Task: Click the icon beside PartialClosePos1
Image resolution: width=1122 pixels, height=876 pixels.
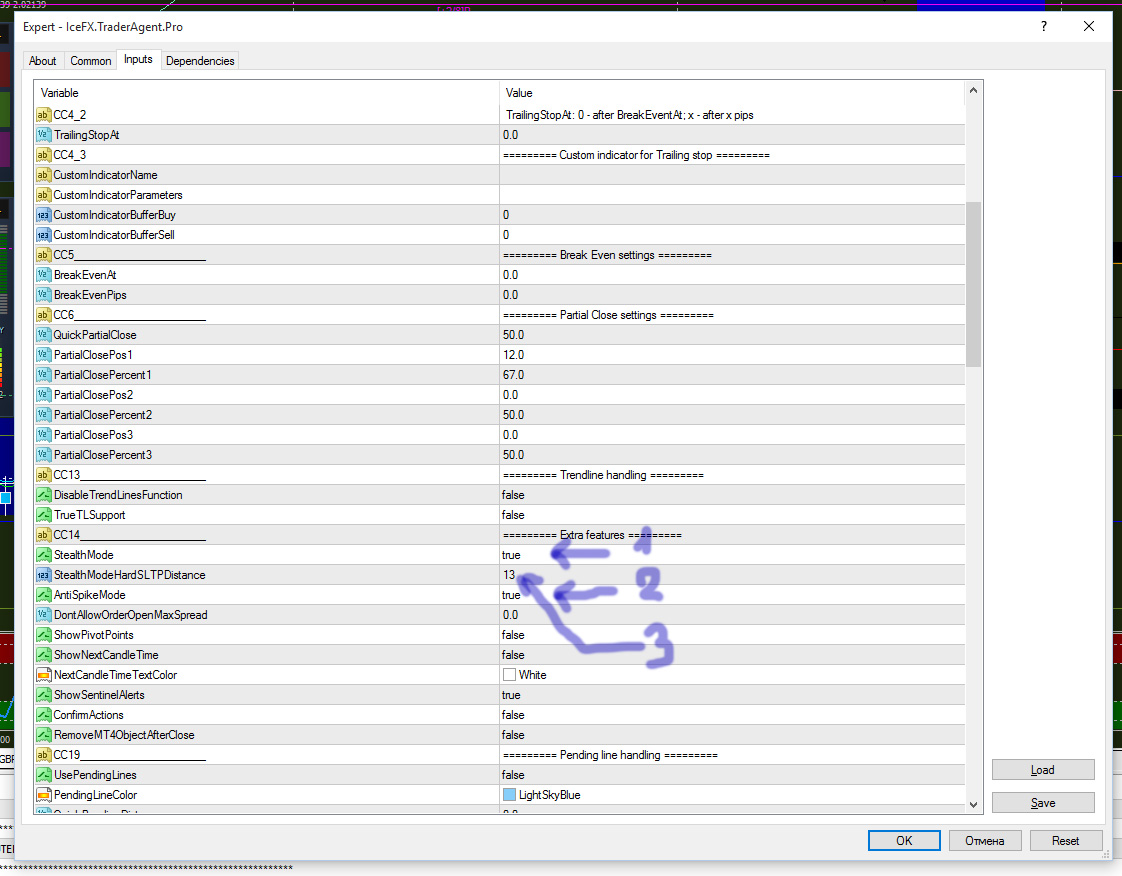Action: (44, 355)
